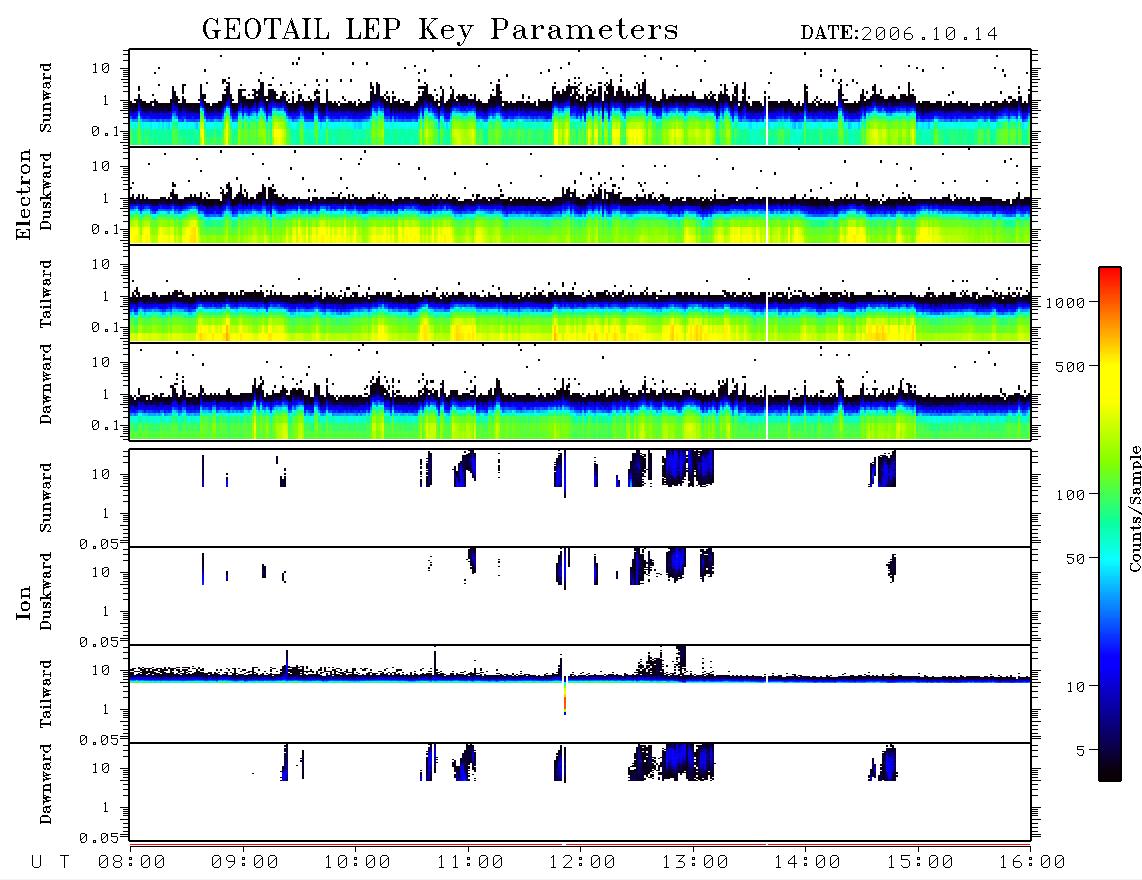Viewport: 1142px width, 880px height.
Task: Click the 1000 colorbar tick label
Action: pyautogui.click(x=1065, y=303)
